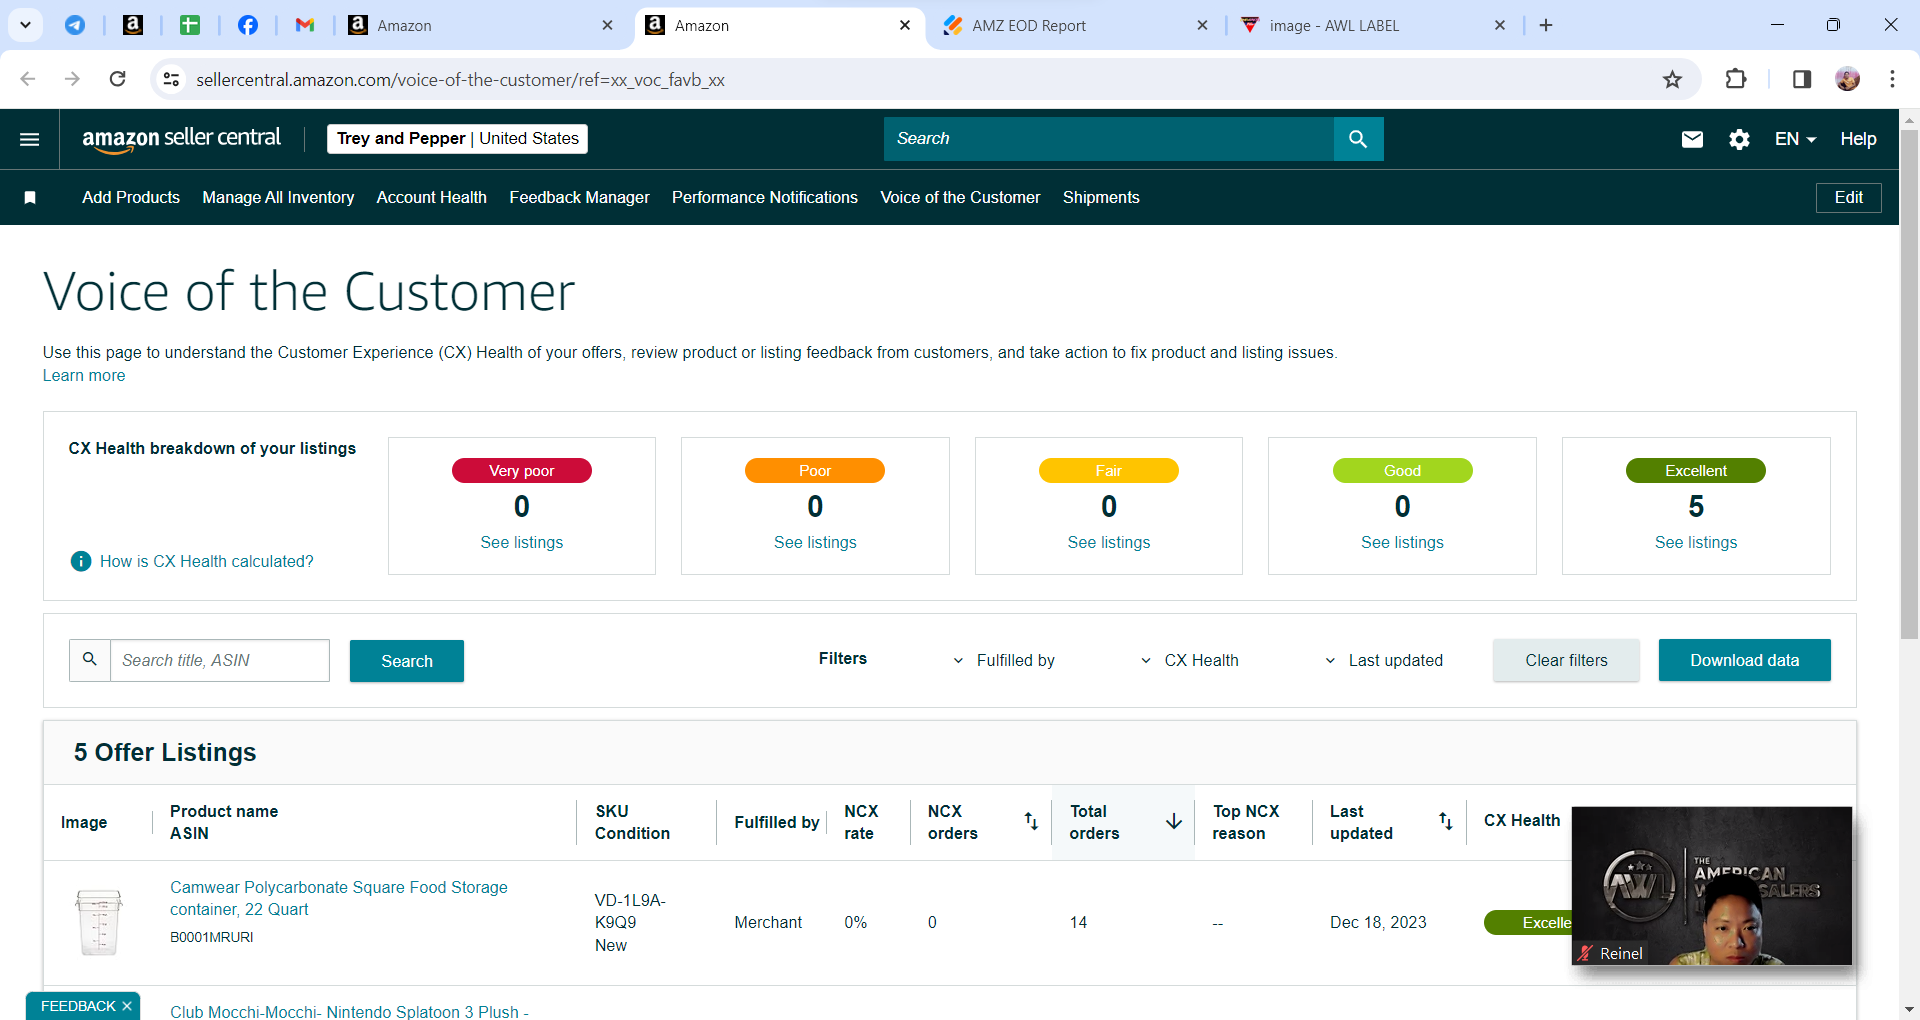
Task: Bookmark this page with star icon
Action: point(1672,80)
